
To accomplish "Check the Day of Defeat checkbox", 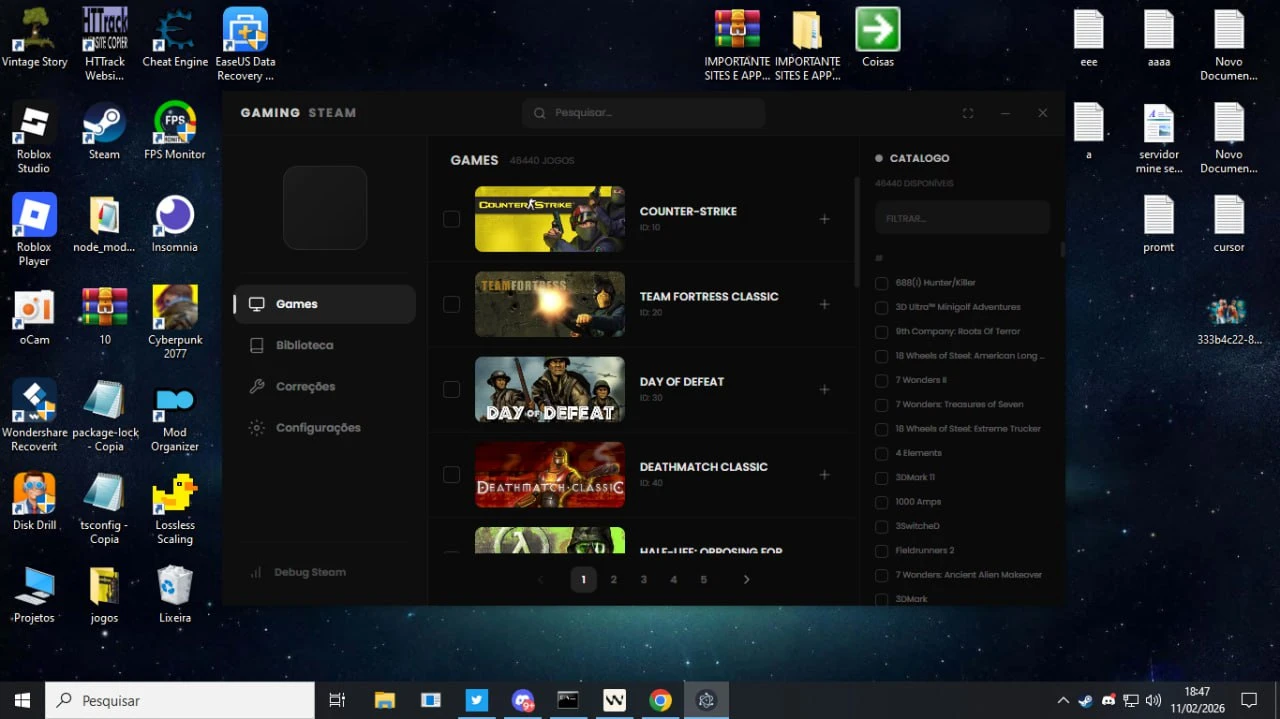I will [452, 389].
